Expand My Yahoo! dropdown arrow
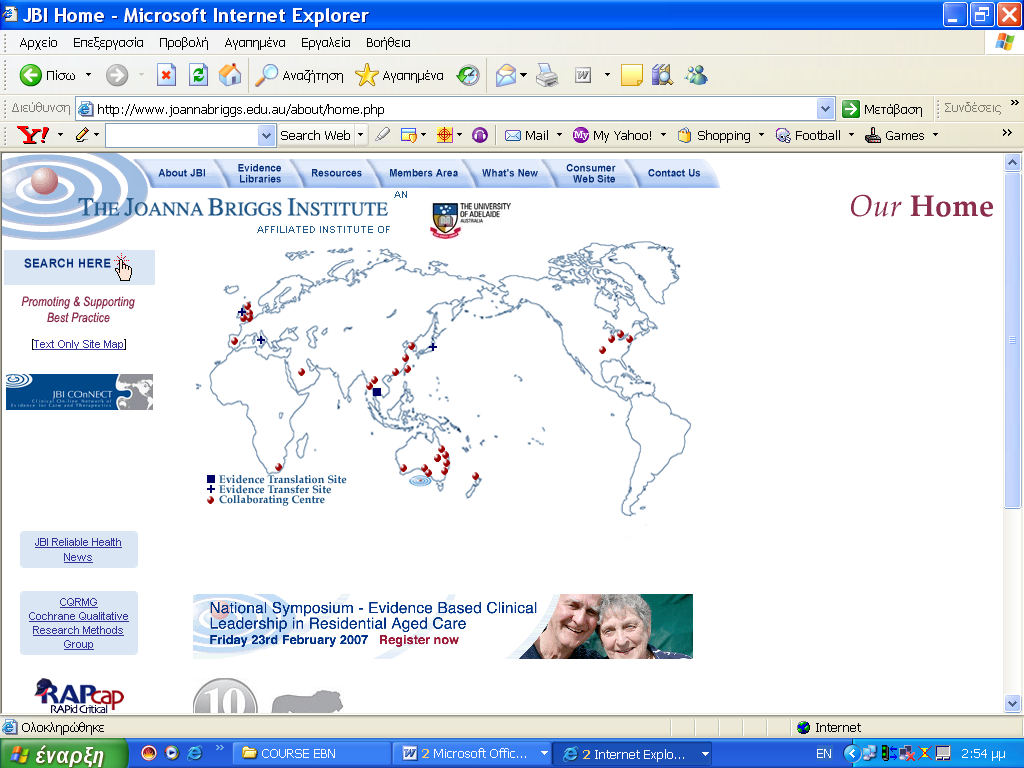The image size is (1024, 768). (x=664, y=135)
